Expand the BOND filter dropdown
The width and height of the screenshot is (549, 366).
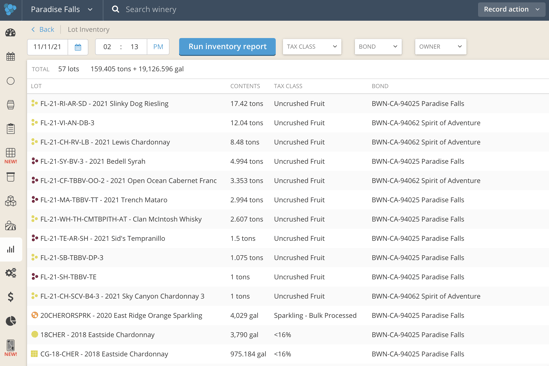tap(378, 47)
